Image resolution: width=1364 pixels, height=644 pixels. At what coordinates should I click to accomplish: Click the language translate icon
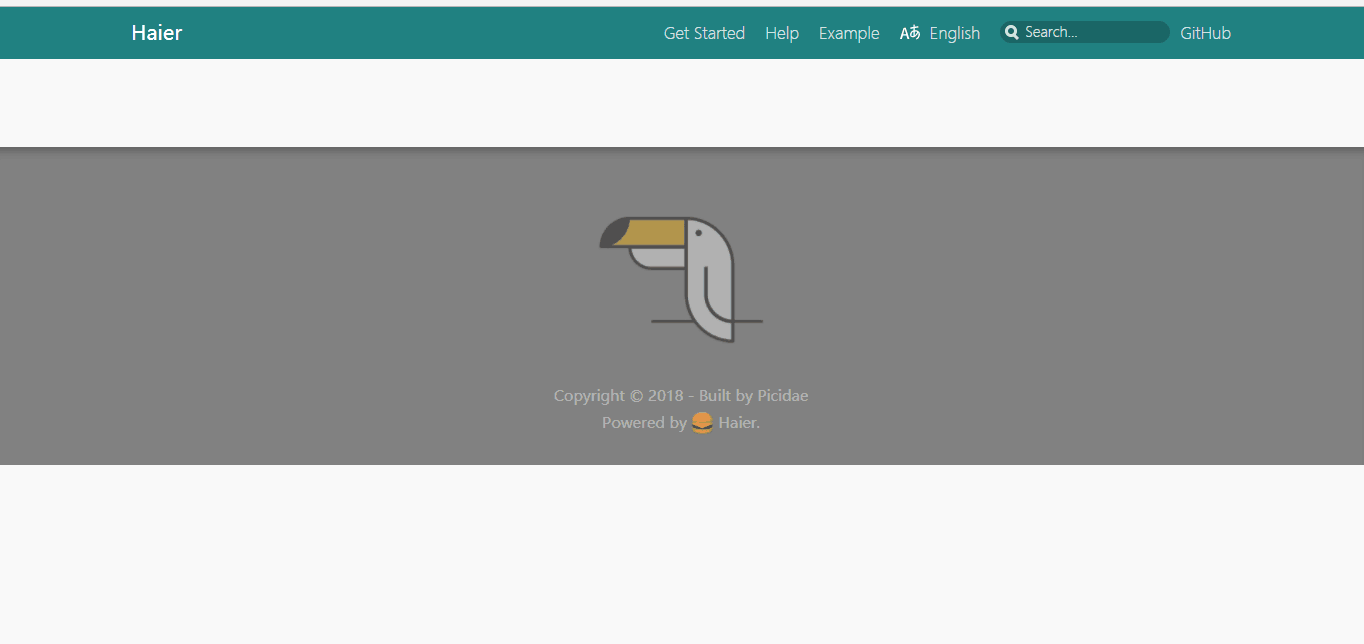(909, 33)
